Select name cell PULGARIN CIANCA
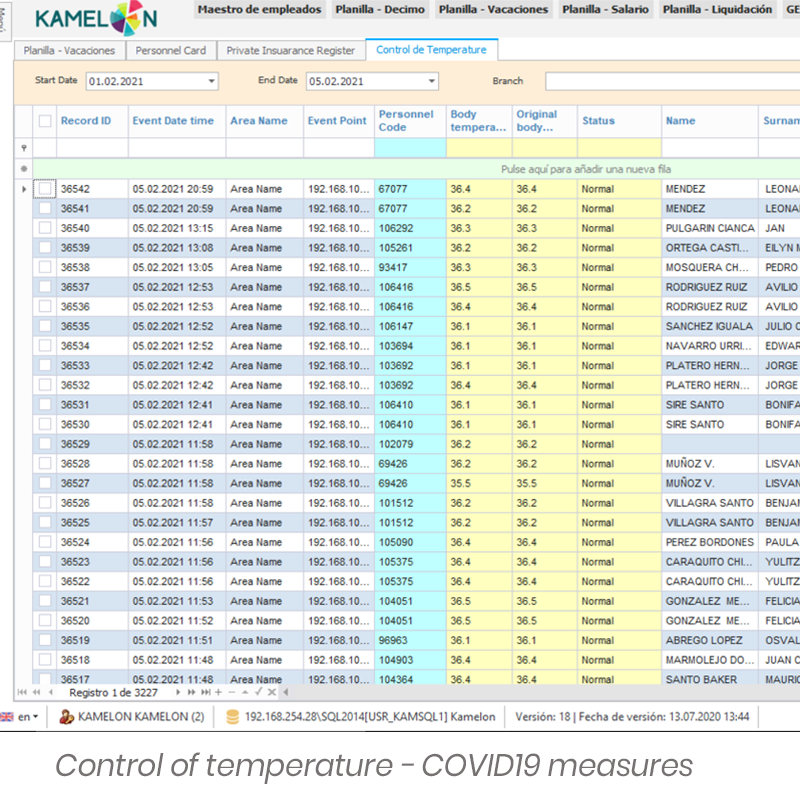The width and height of the screenshot is (800, 800). [x=710, y=228]
